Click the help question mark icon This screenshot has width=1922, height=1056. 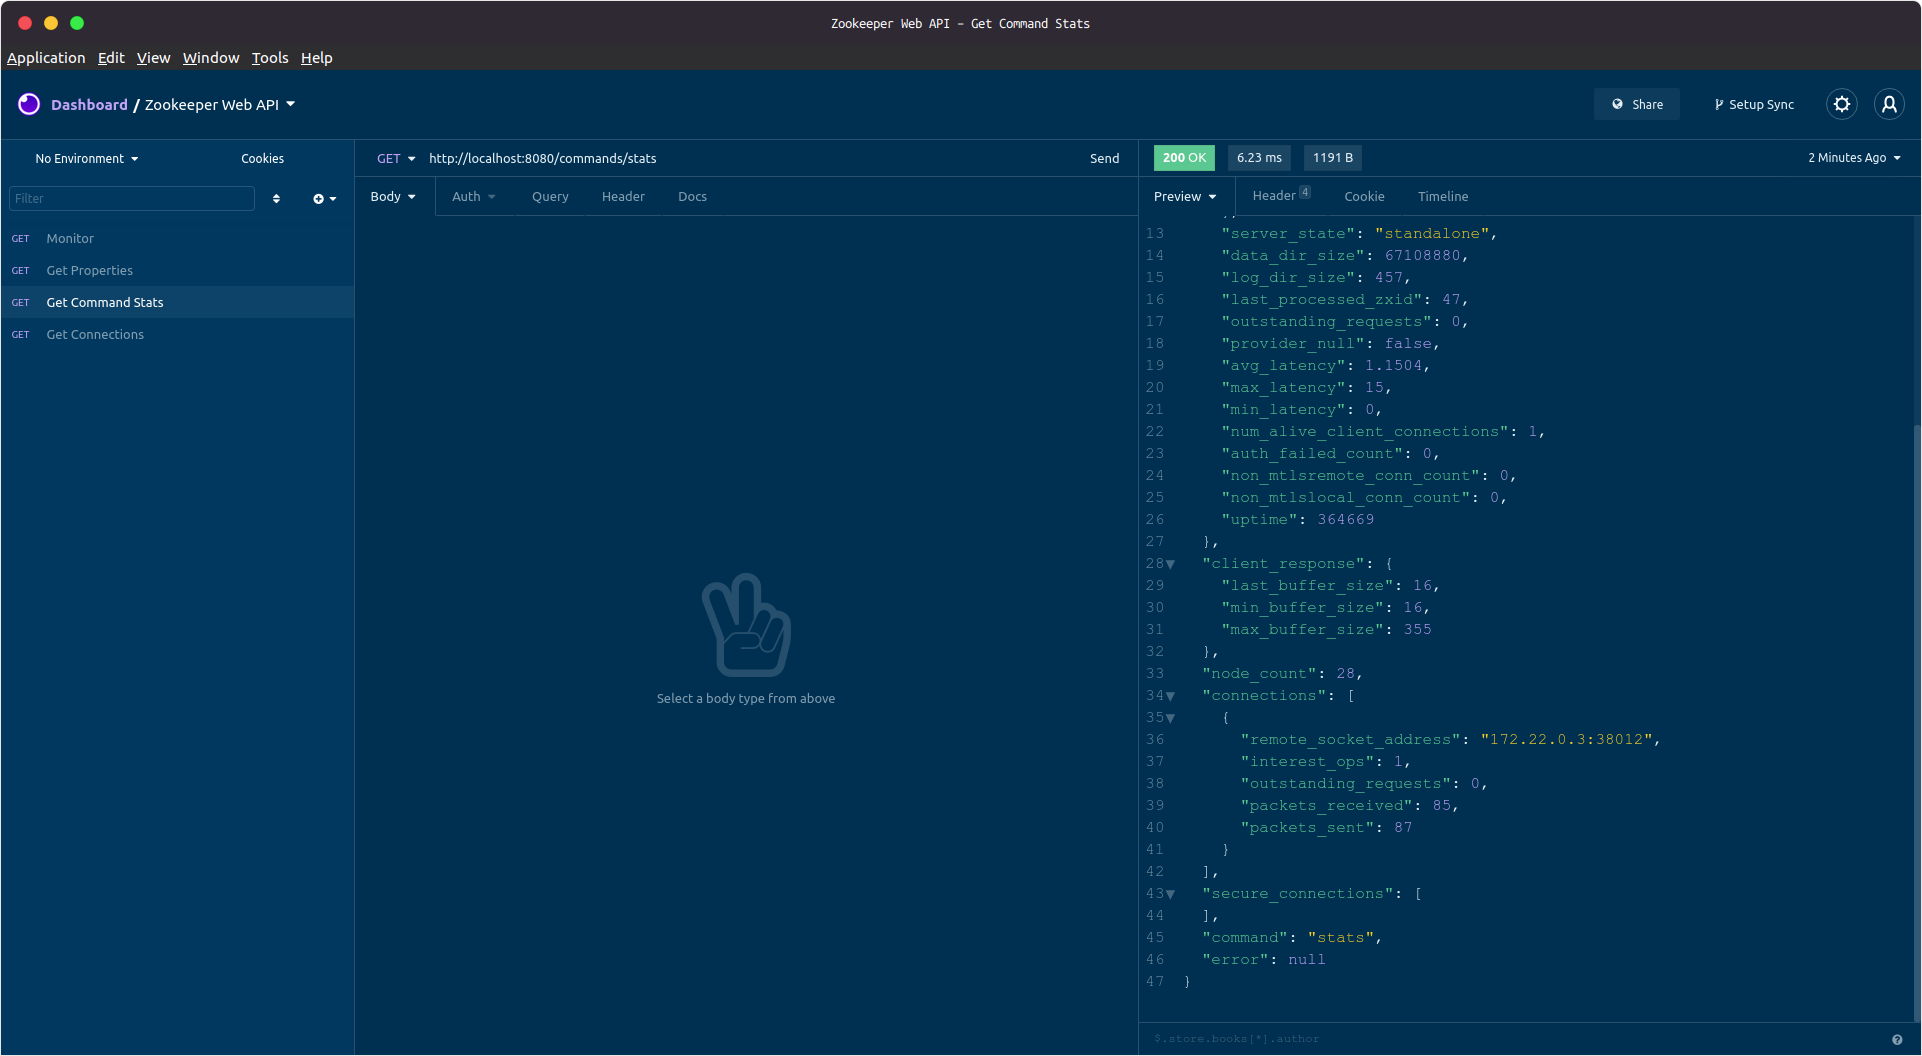(1896, 1039)
